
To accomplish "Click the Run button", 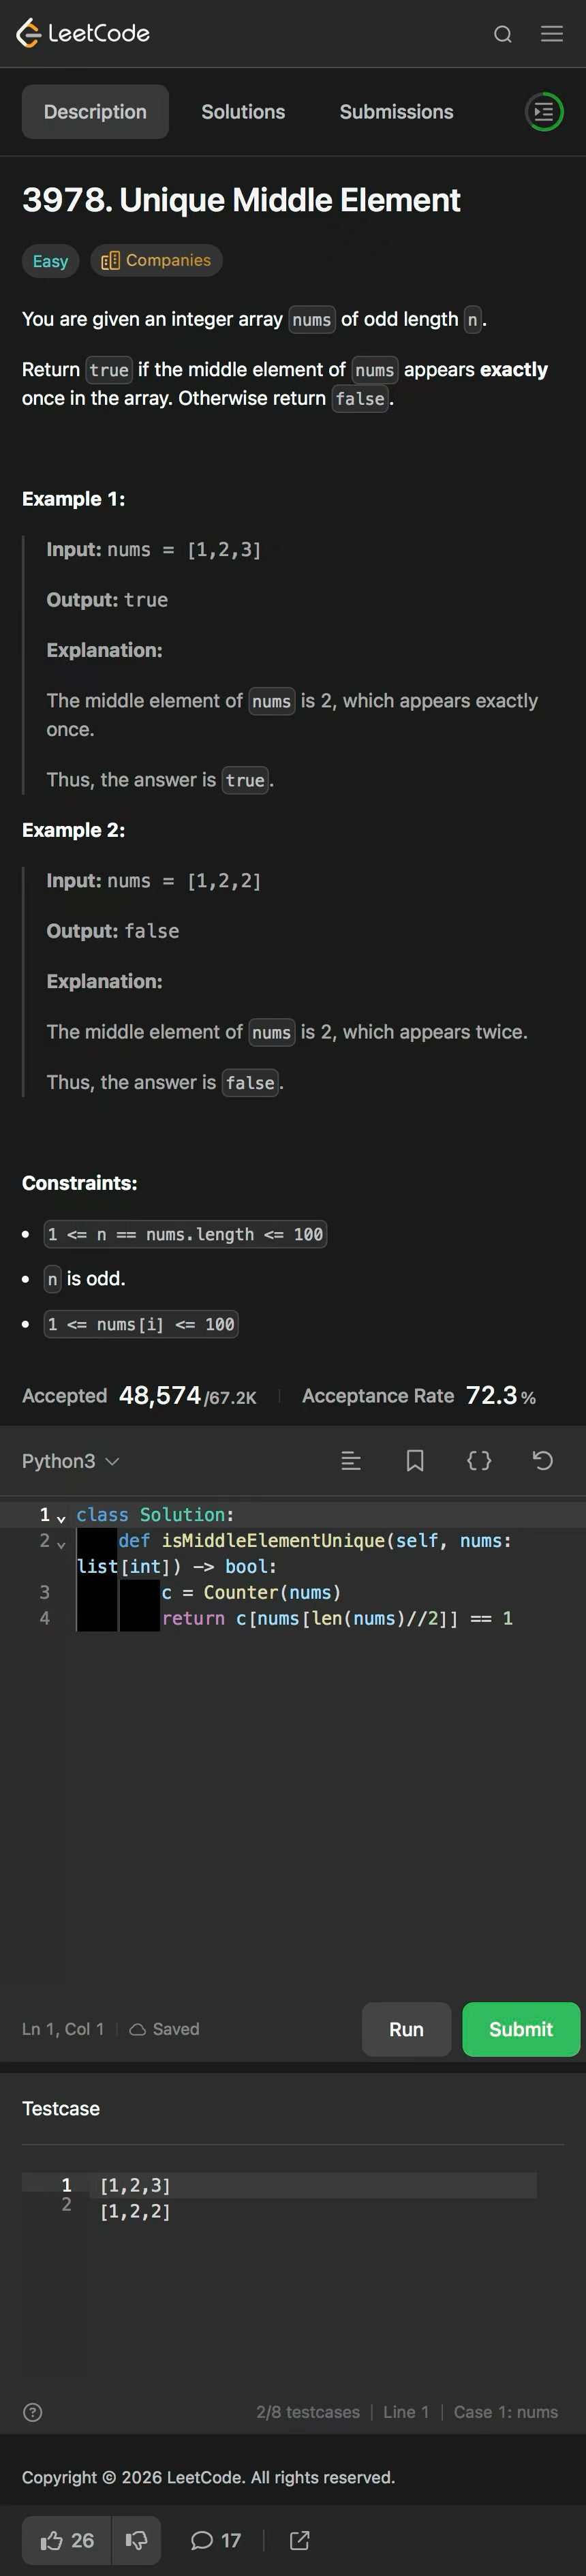I will click(406, 2029).
